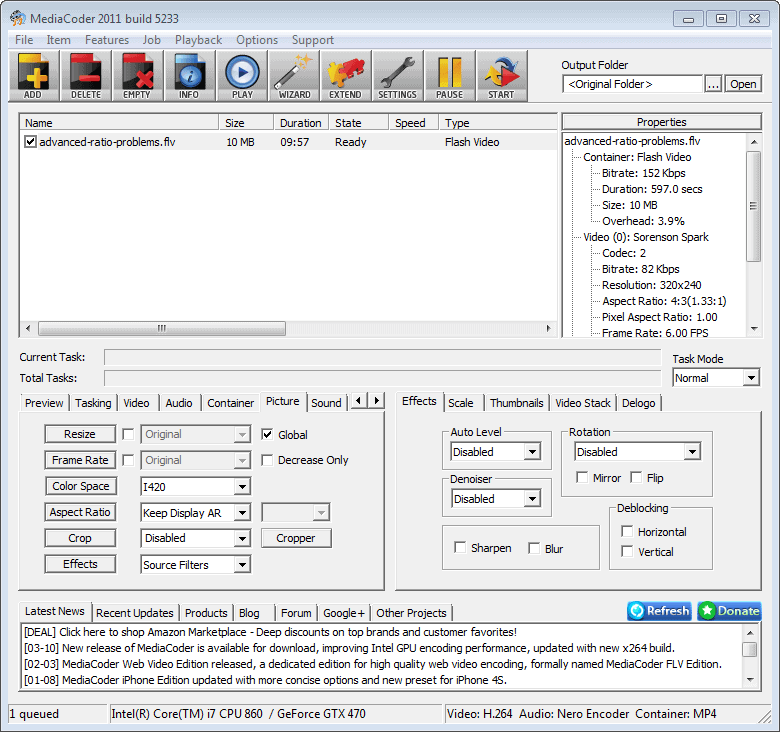Click the ADD file toolbar icon
780x732 pixels.
click(x=33, y=76)
